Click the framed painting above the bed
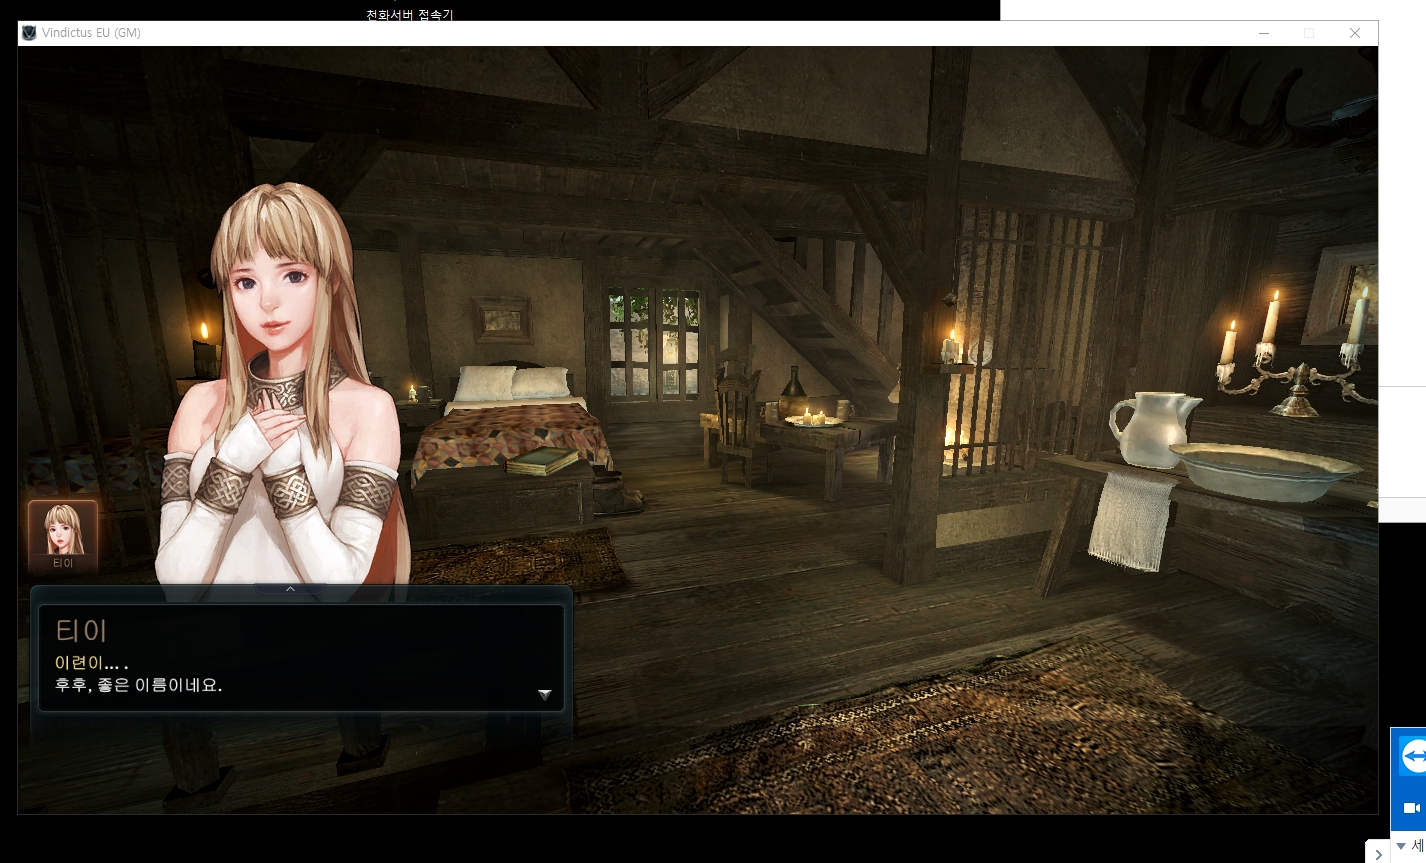 click(501, 319)
